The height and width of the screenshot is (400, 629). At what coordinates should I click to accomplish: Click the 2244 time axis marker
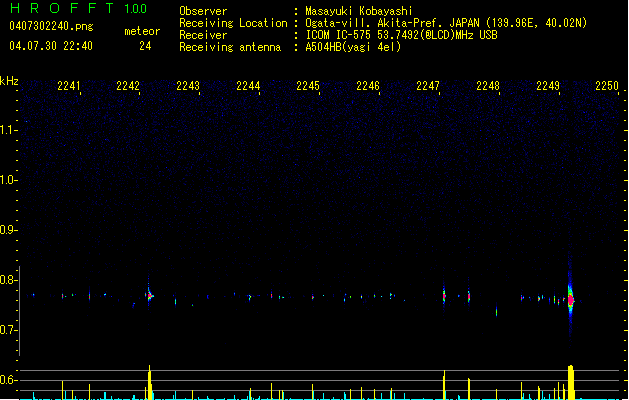248,85
